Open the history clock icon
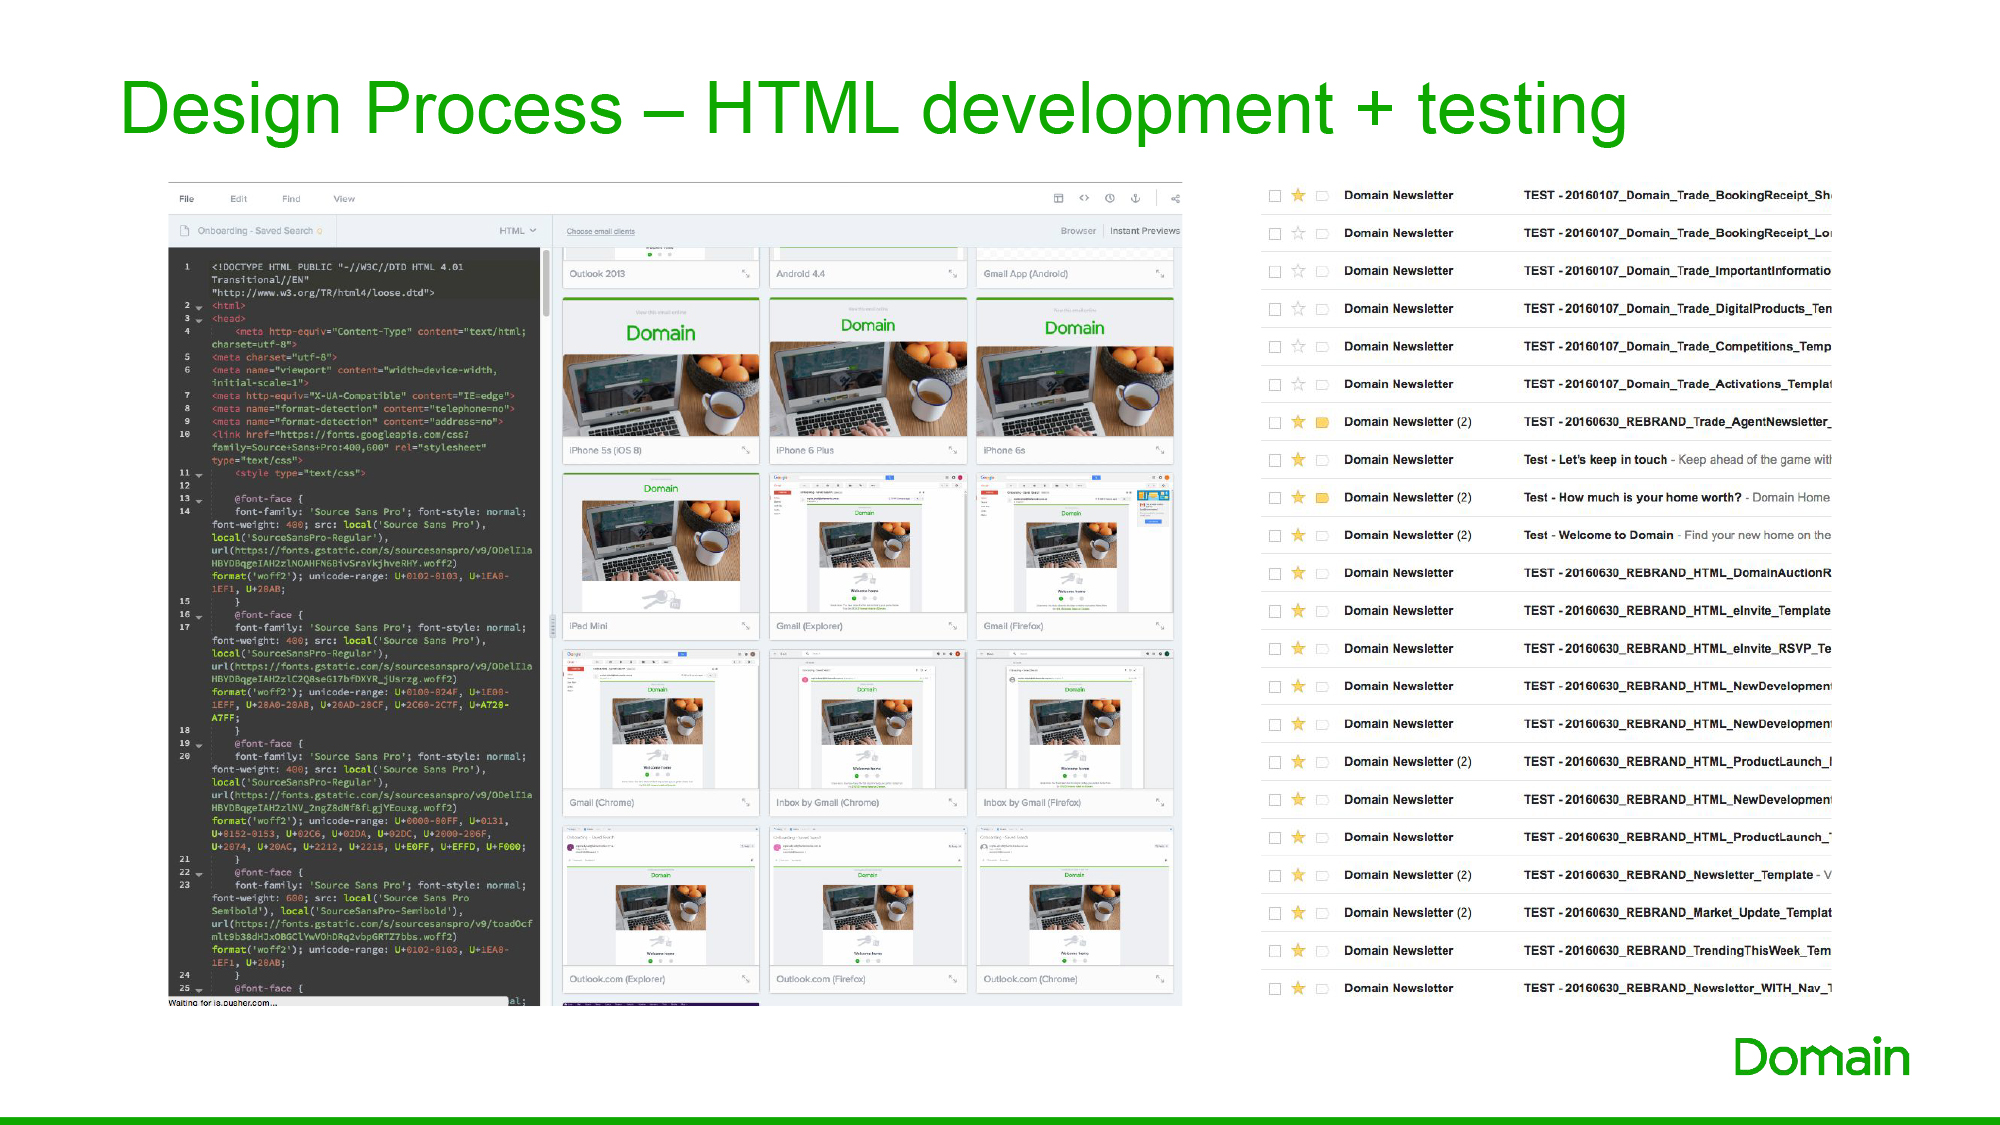Image resolution: width=2000 pixels, height=1125 pixels. pyautogui.click(x=1110, y=198)
